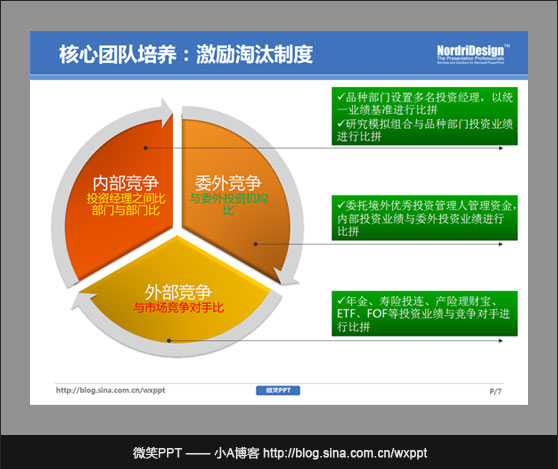This screenshot has height=469, width=558.
Task: Click green box about 年金、寿险投连
Action: [x=425, y=313]
